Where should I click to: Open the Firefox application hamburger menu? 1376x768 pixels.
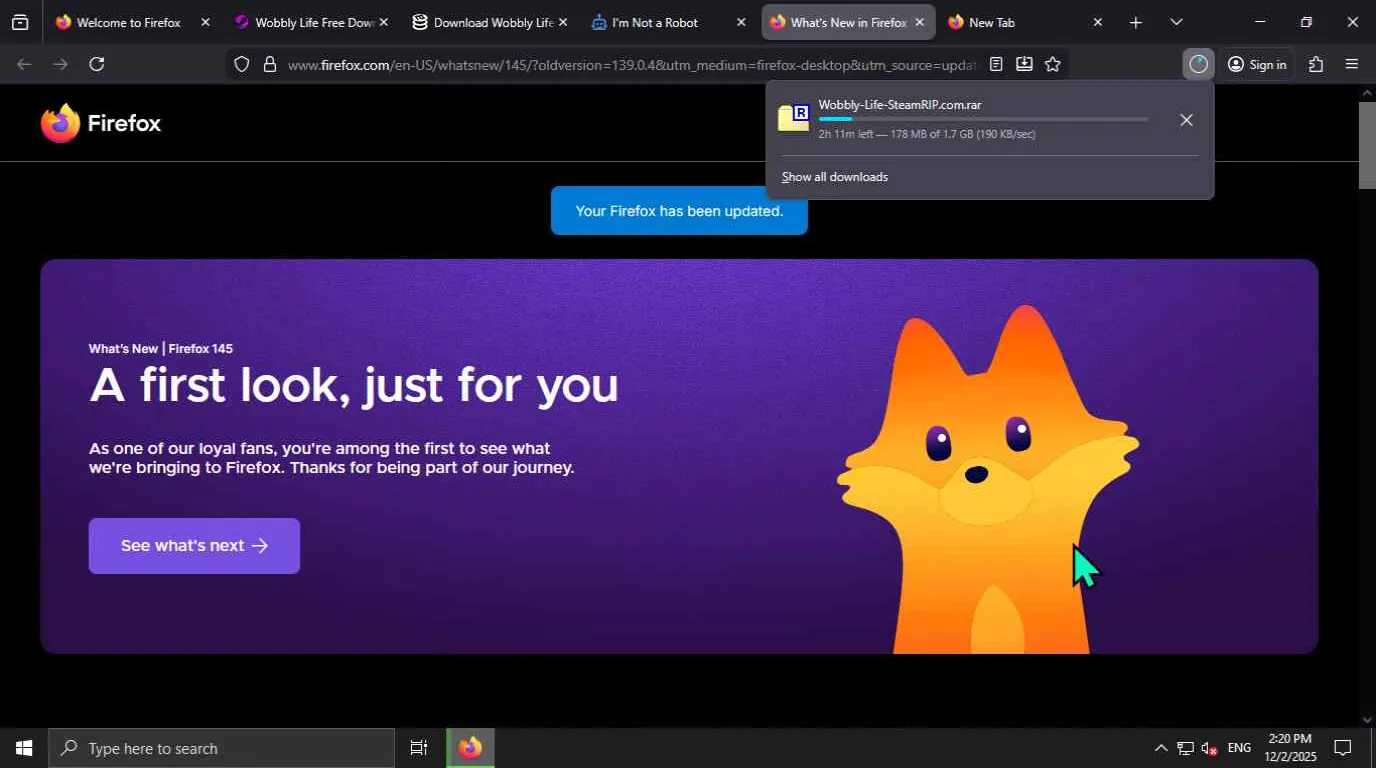(x=1352, y=64)
